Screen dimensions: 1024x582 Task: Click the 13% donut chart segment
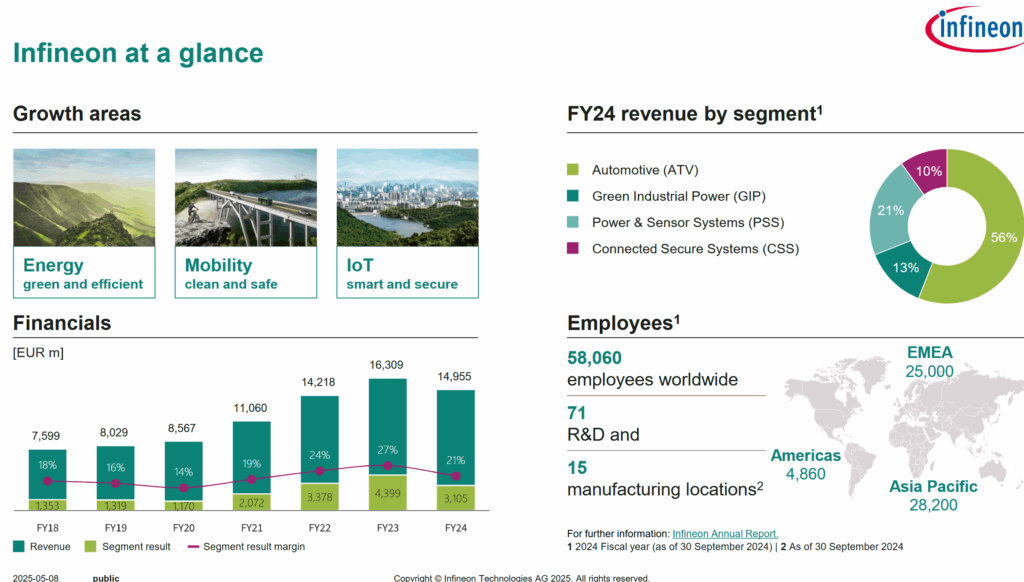(904, 269)
